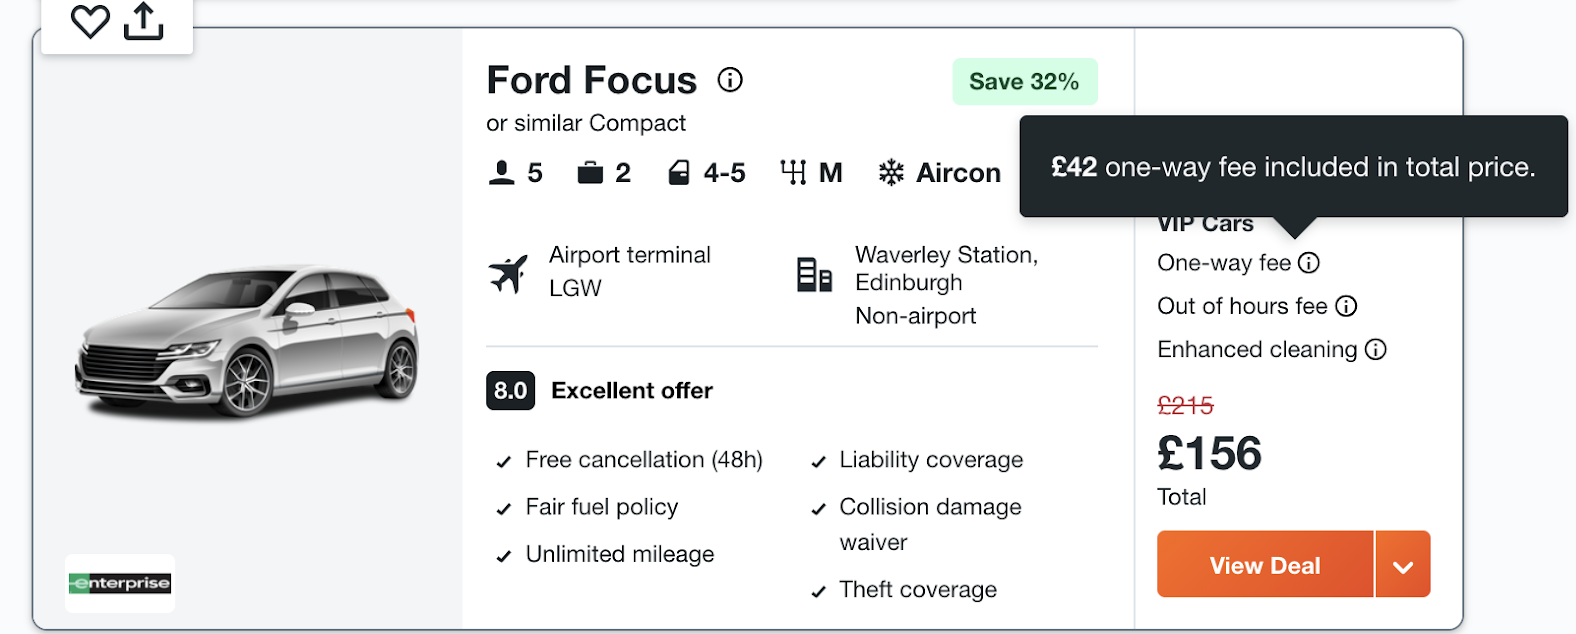
Task: Click the Ford Focus title
Action: pos(591,80)
